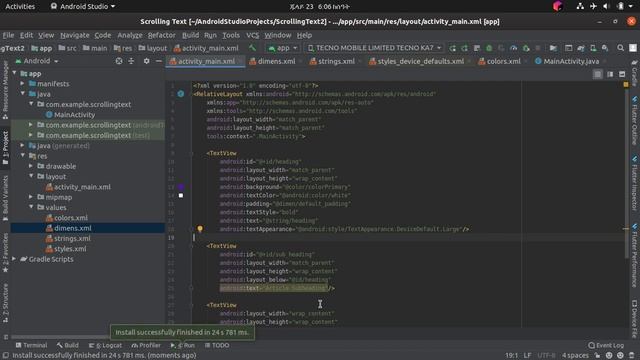640x360 pixels.
Task: Click the white color gutter swatch
Action: [x=181, y=196]
